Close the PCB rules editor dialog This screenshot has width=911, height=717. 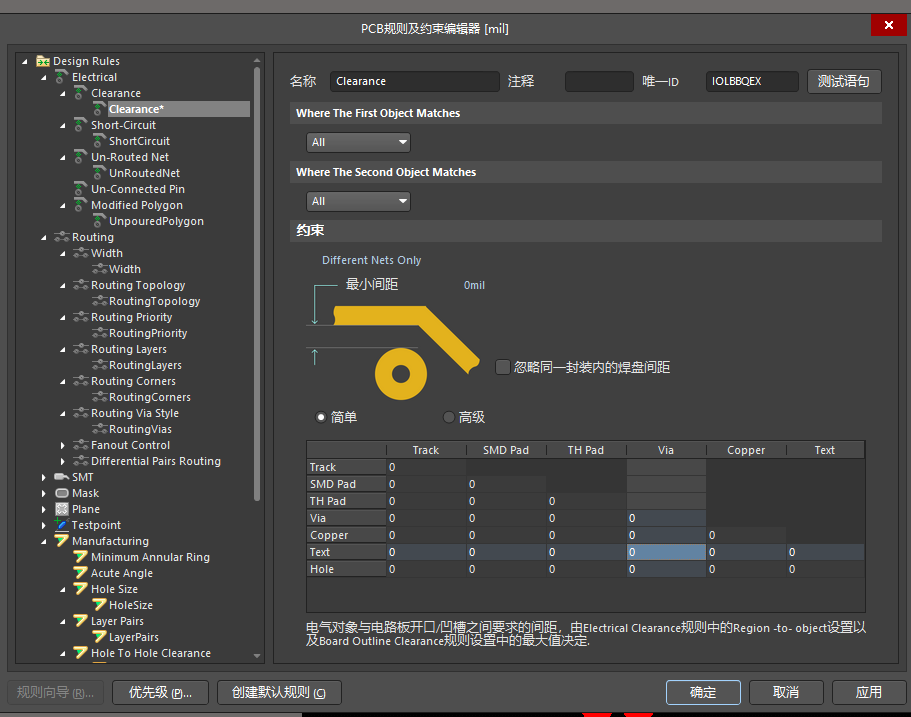[888, 25]
